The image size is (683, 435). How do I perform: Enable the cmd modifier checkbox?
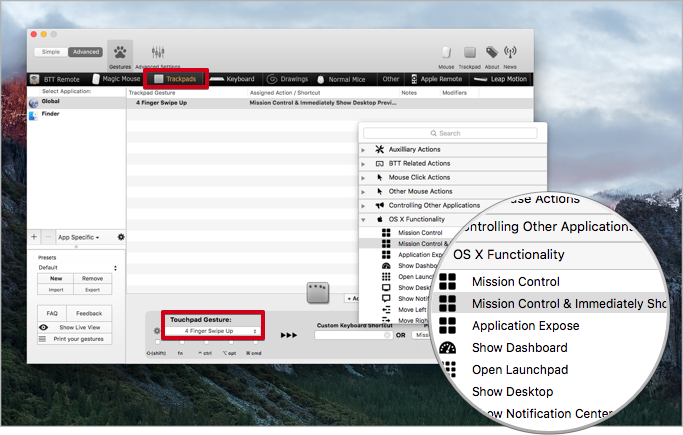pyautogui.click(x=255, y=343)
